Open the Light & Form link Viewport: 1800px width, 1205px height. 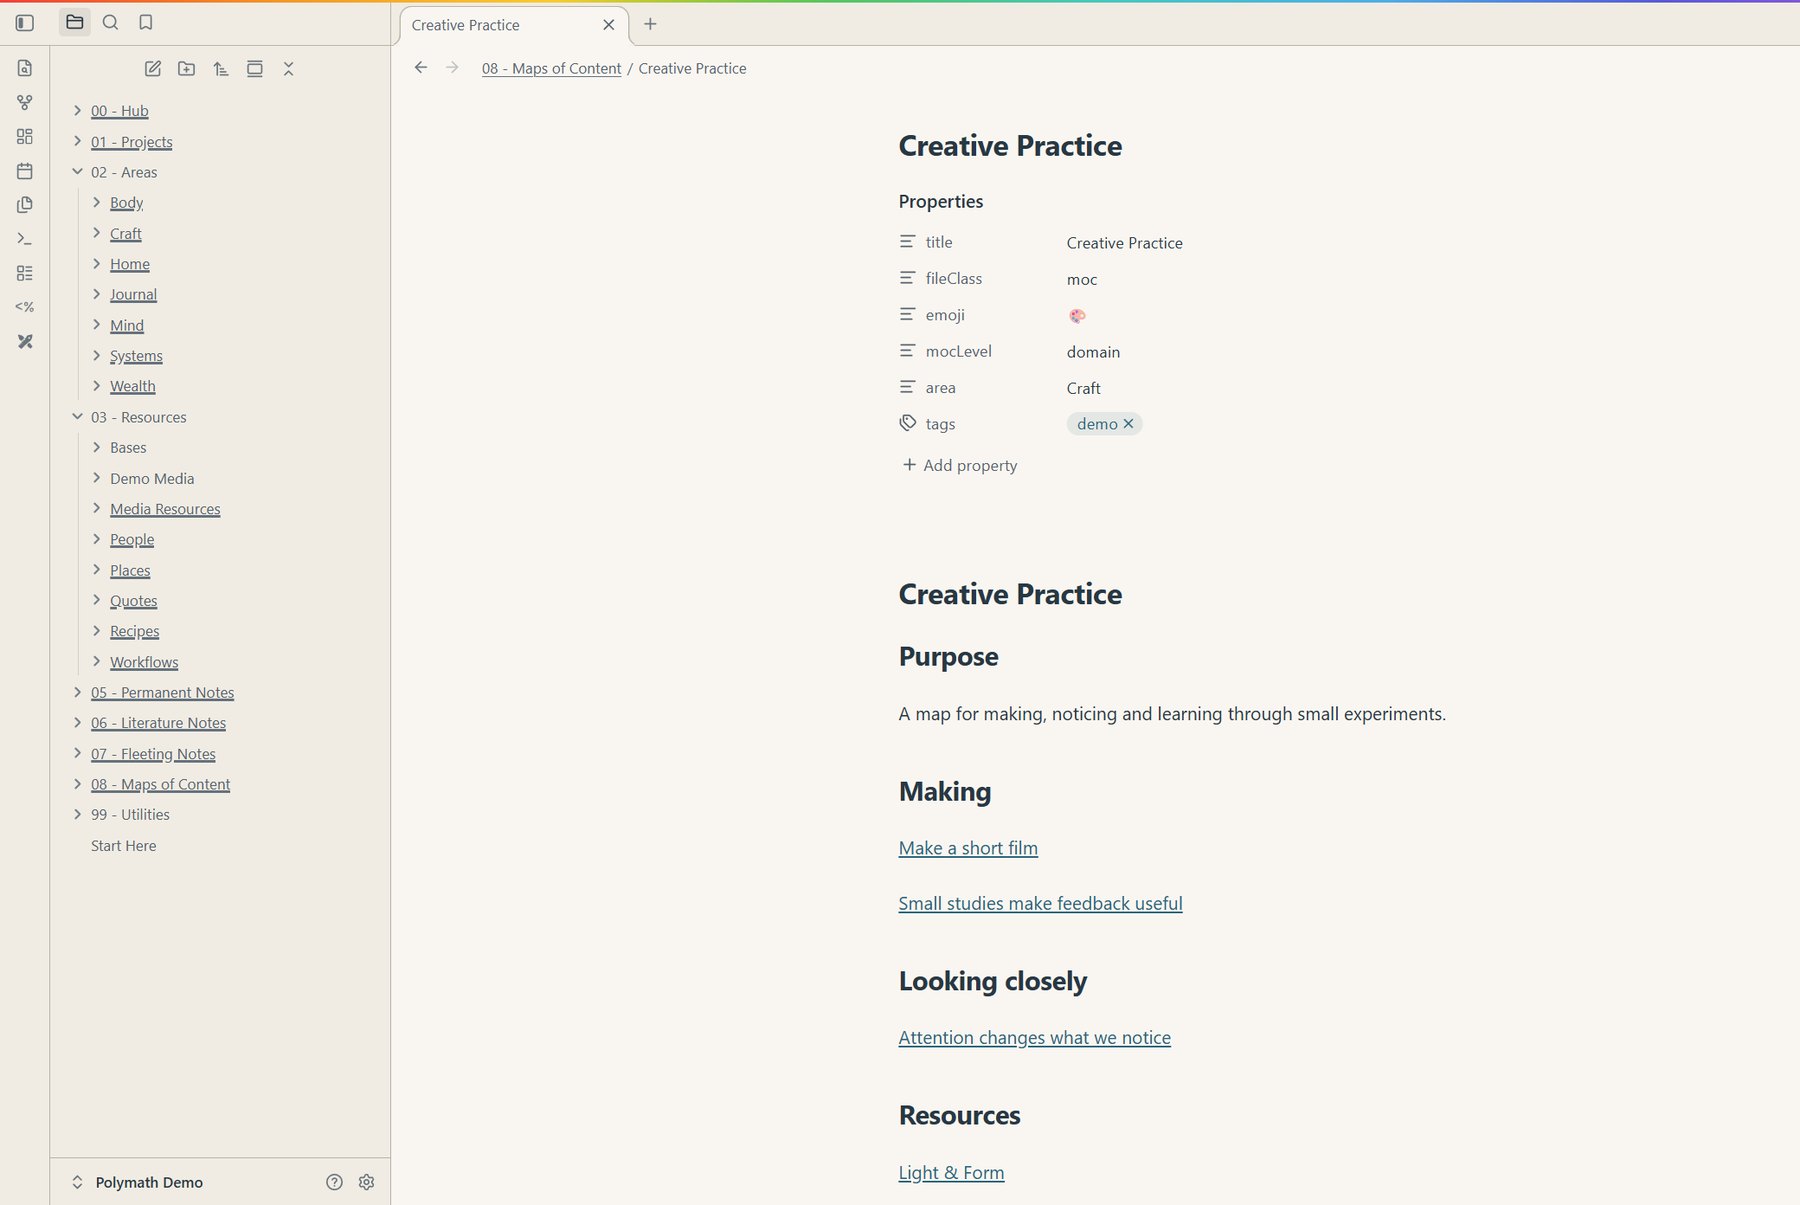pos(951,1173)
